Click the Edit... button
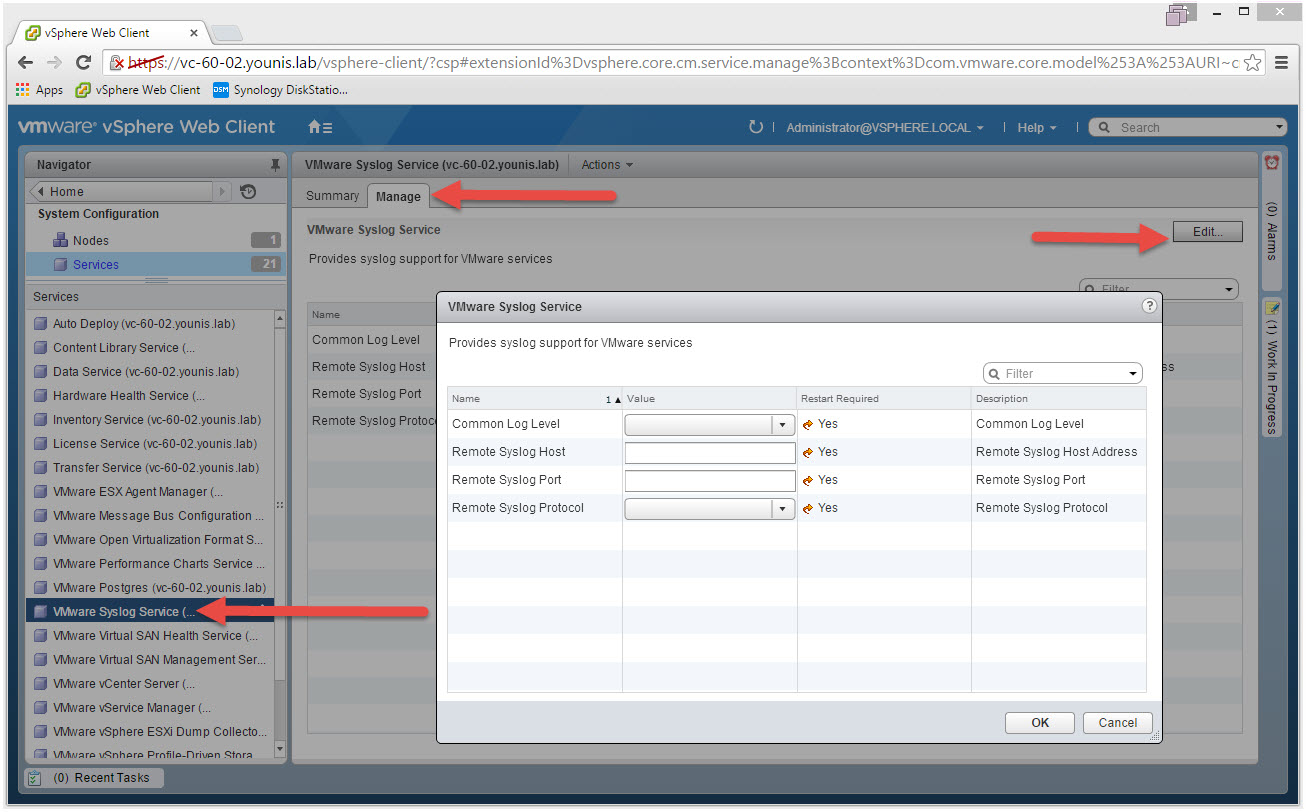 click(x=1207, y=232)
